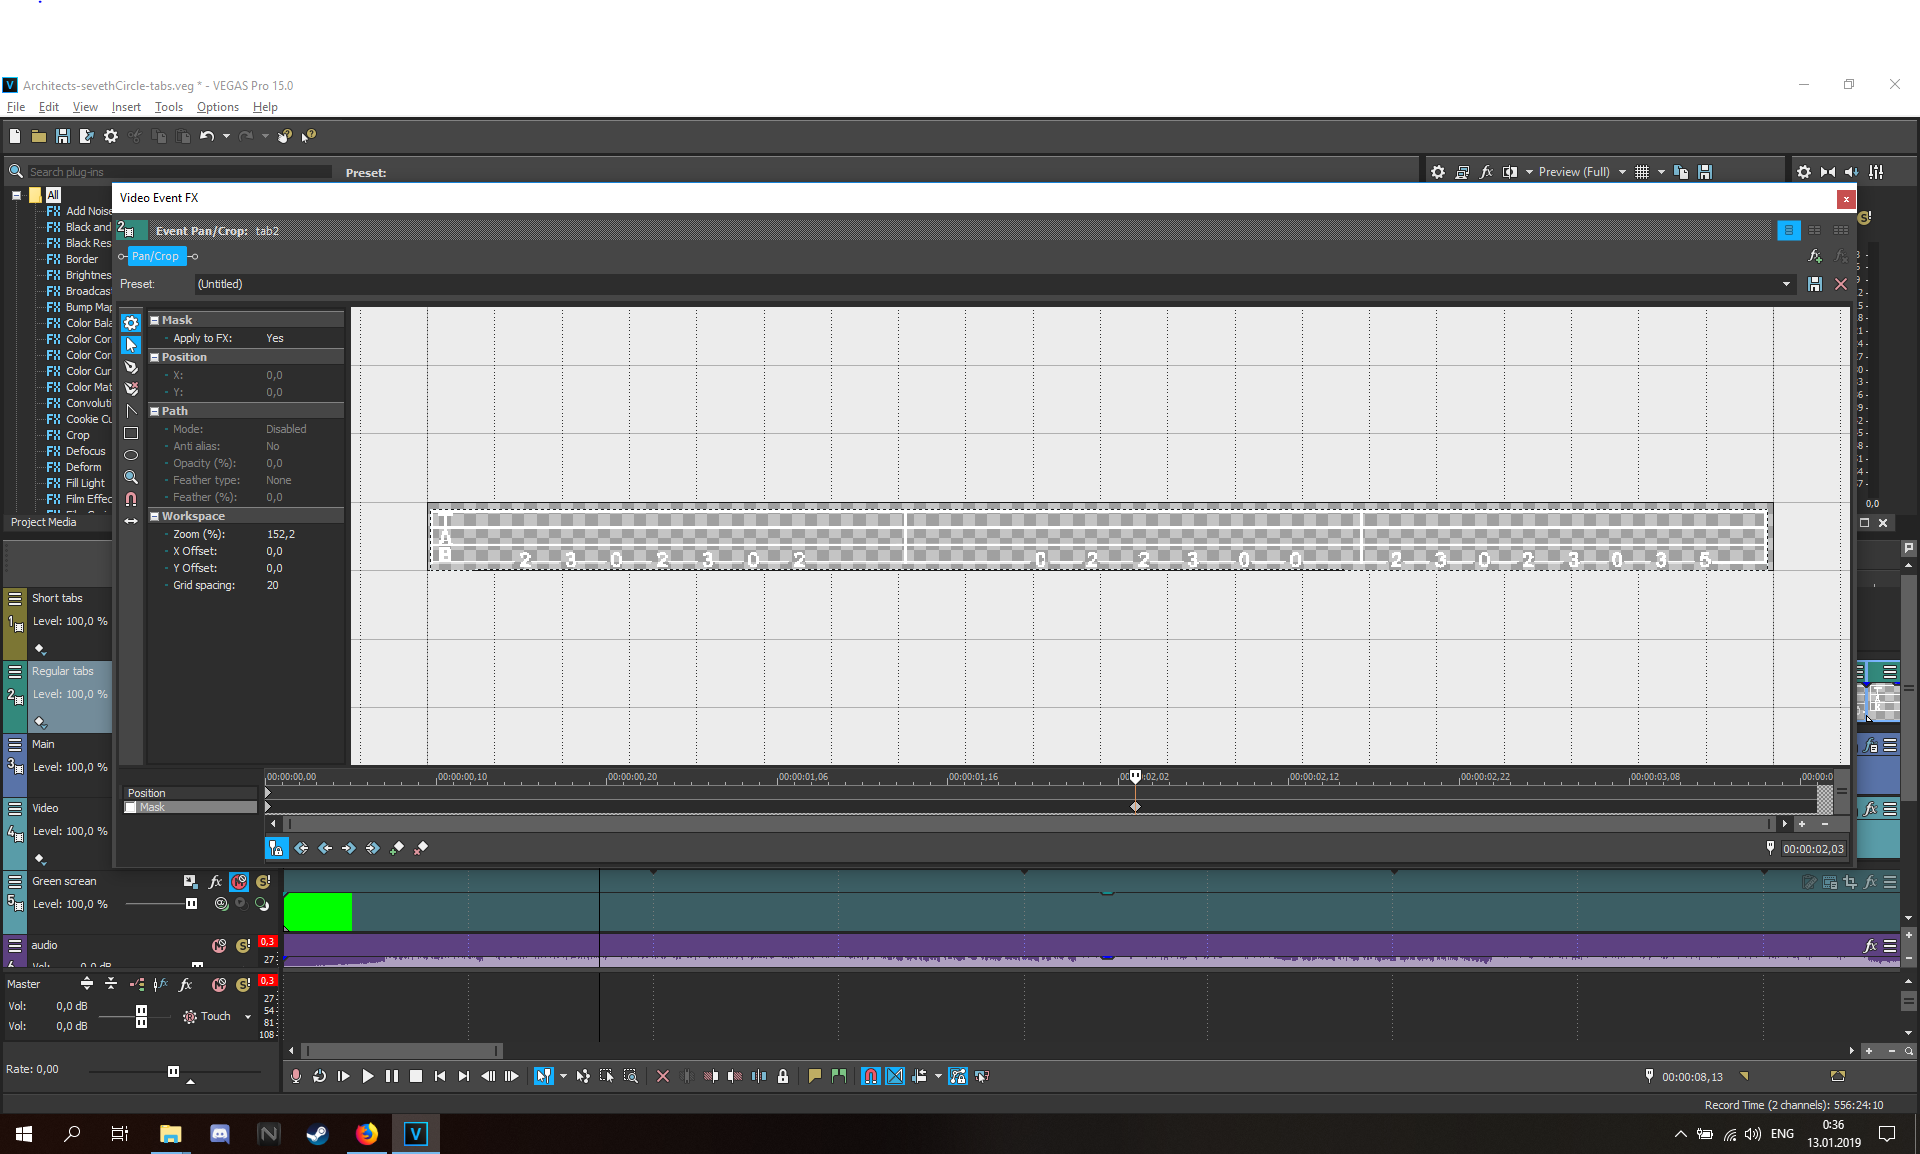The height and width of the screenshot is (1154, 1920).
Task: Expand the Path section
Action: point(155,410)
